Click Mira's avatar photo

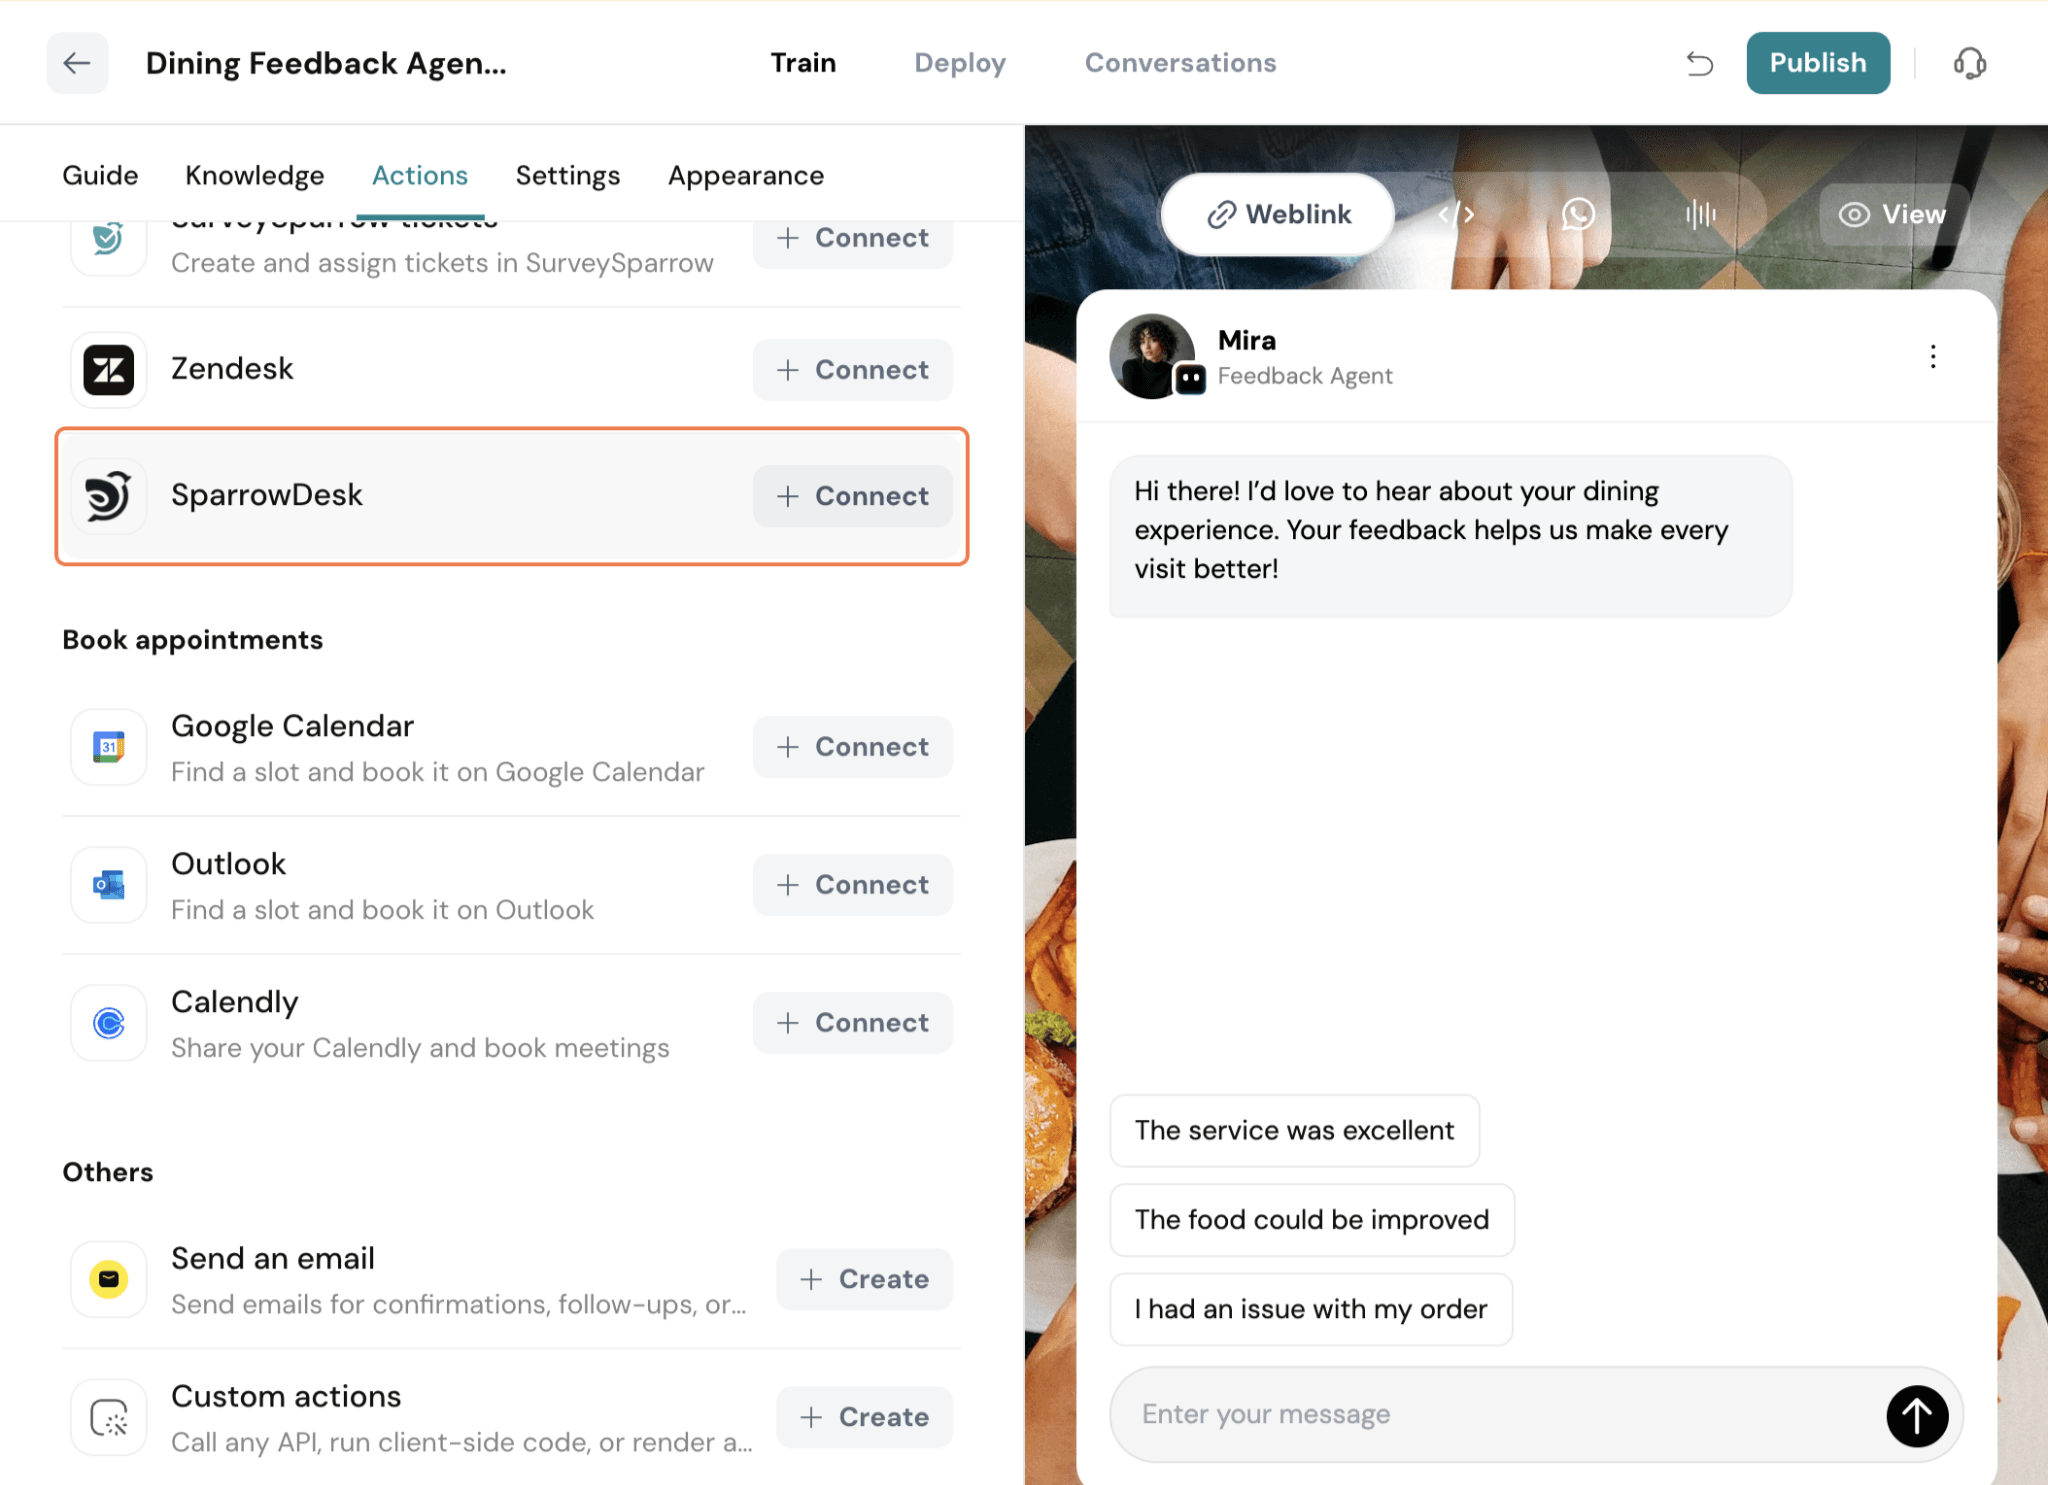pos(1152,357)
